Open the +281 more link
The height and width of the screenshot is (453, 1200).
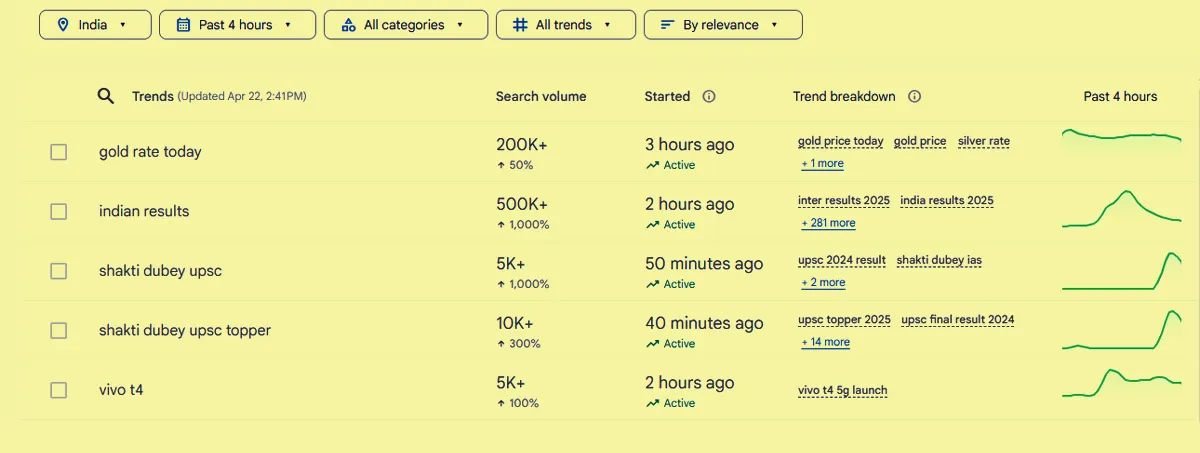(828, 223)
